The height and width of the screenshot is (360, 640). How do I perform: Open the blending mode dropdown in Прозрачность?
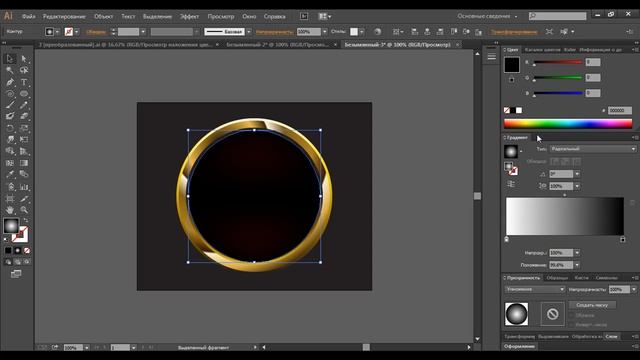tap(535, 289)
